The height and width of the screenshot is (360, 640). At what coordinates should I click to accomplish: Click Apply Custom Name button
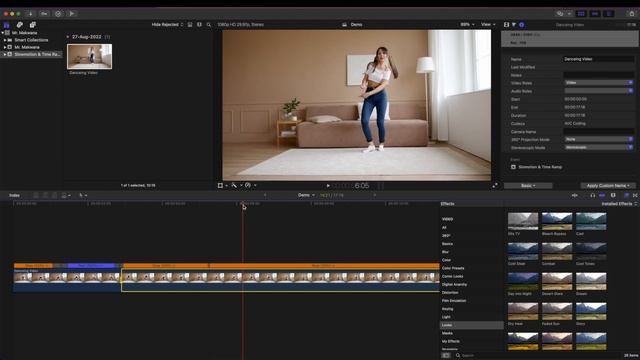click(608, 186)
